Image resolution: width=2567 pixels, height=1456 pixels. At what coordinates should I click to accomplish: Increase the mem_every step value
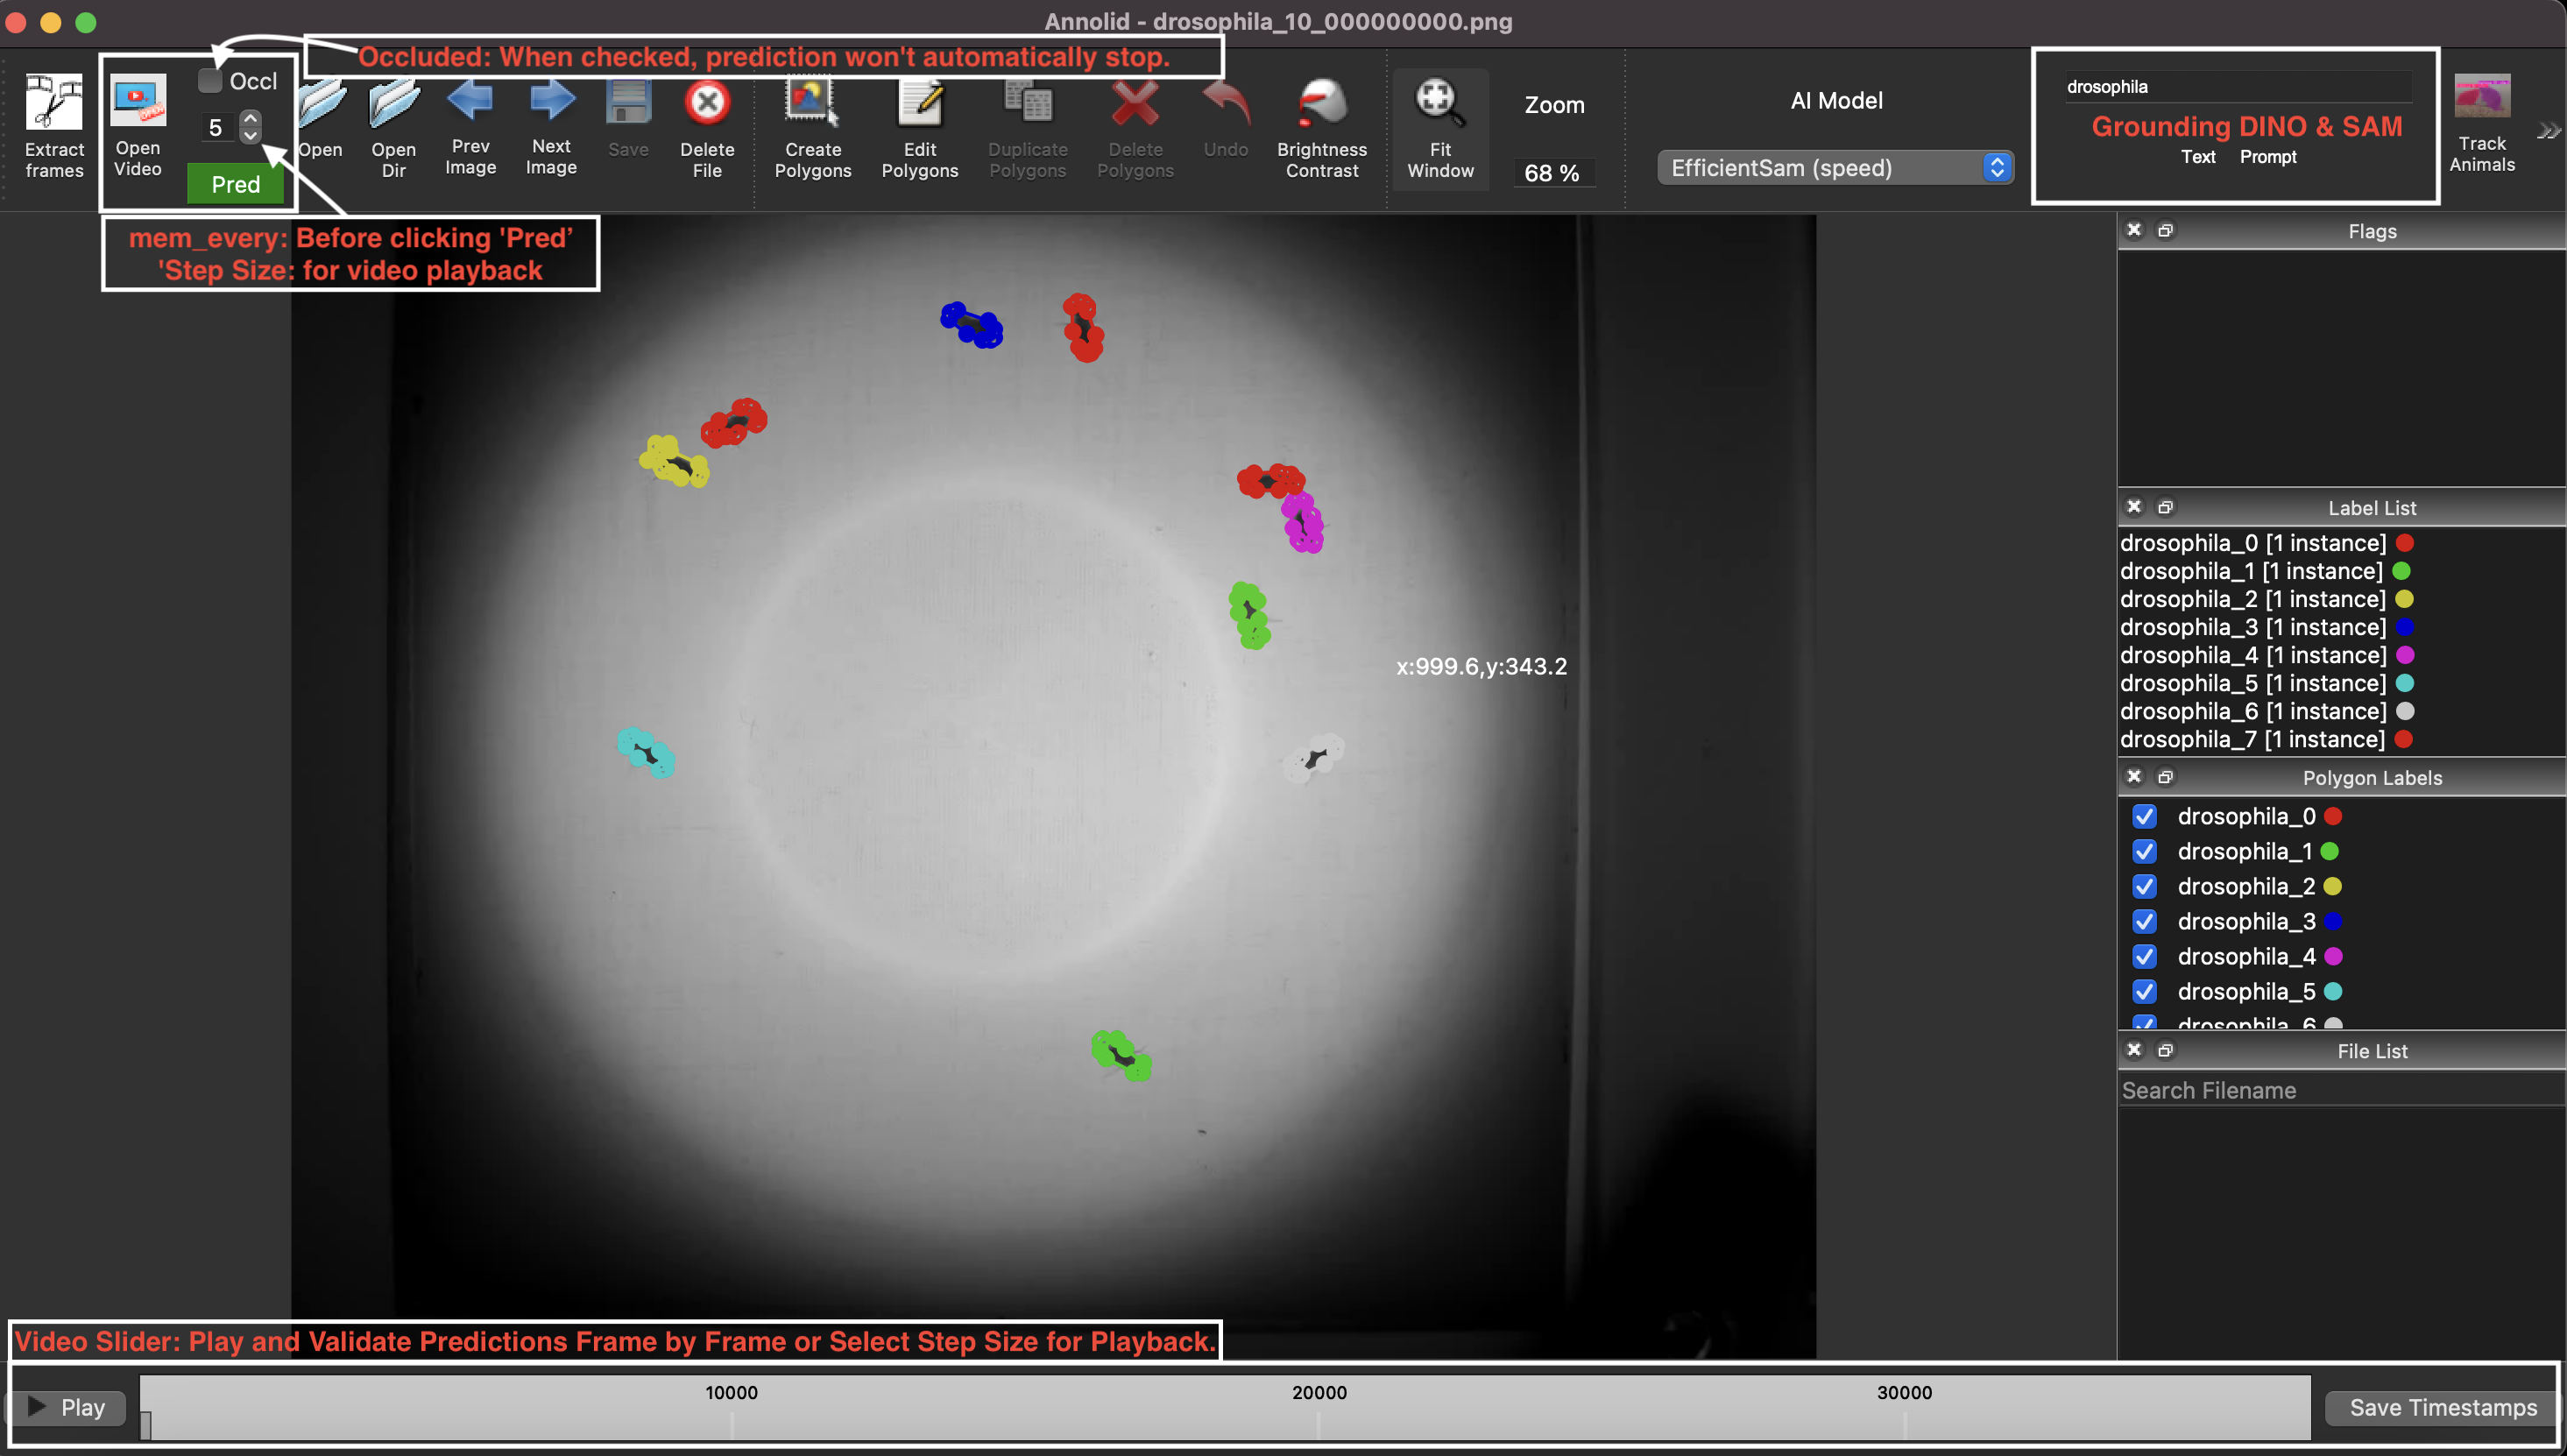(x=251, y=118)
